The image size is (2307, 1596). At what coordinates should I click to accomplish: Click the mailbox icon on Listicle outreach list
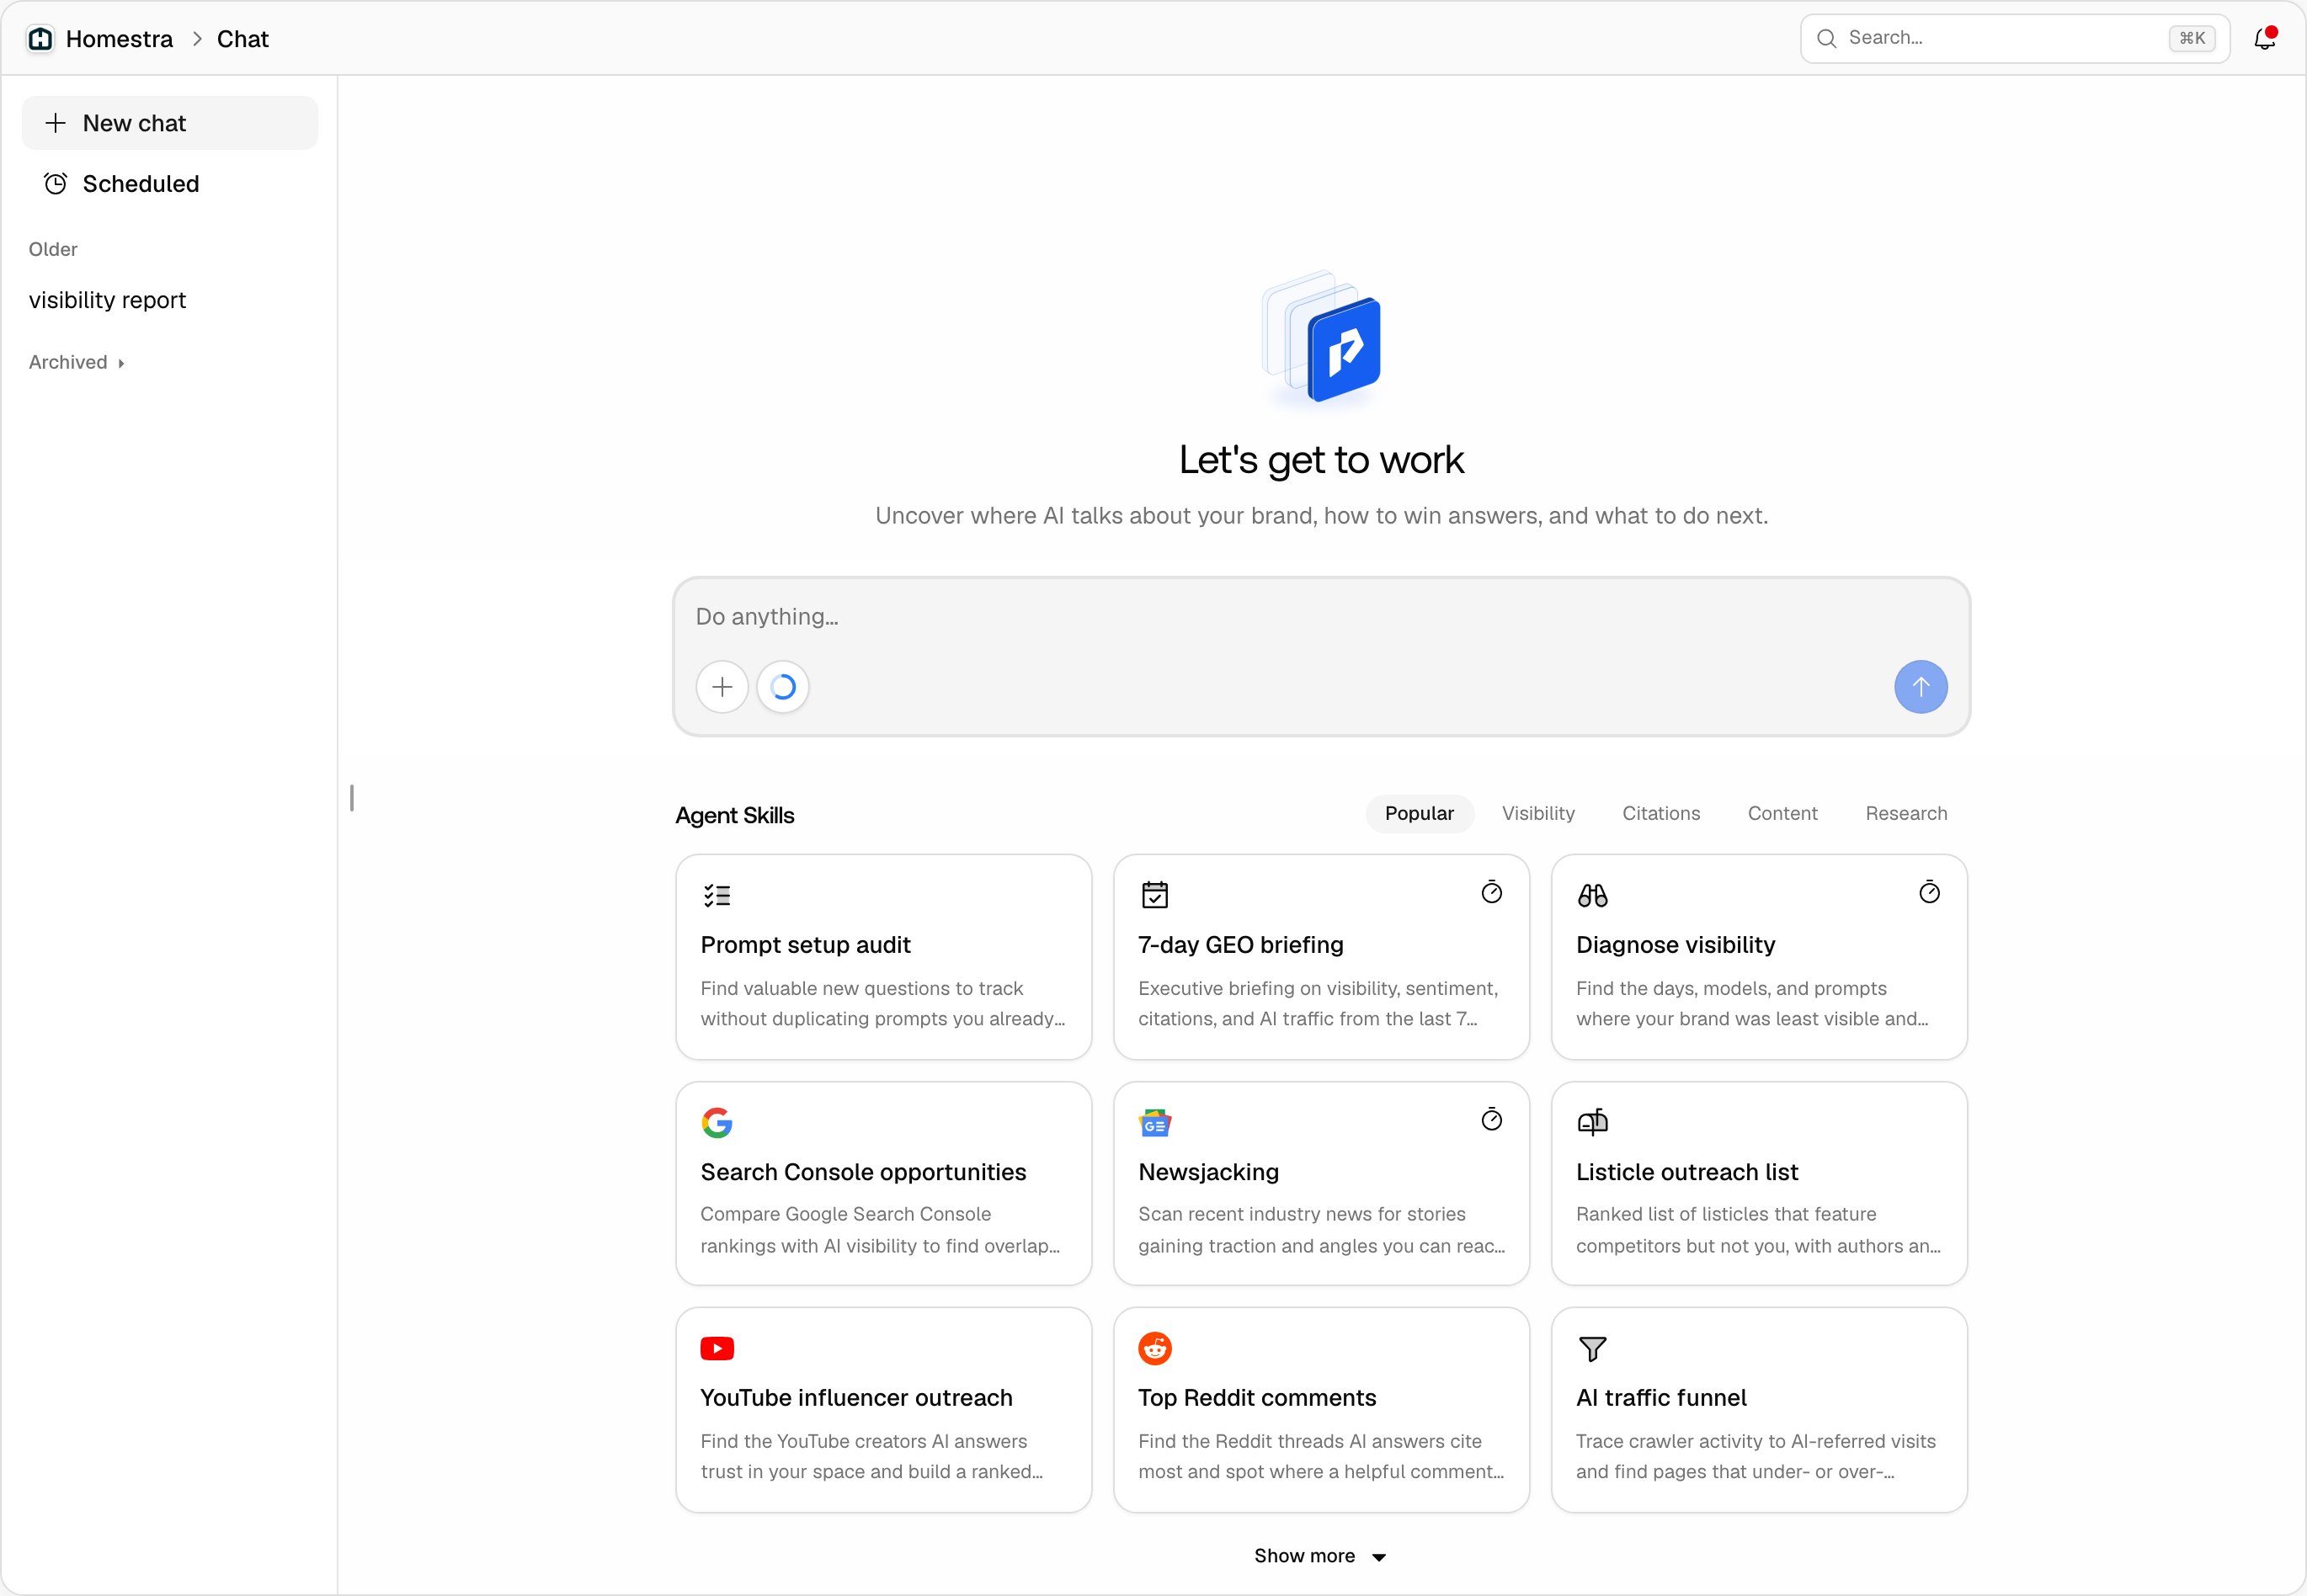[x=1592, y=1121]
